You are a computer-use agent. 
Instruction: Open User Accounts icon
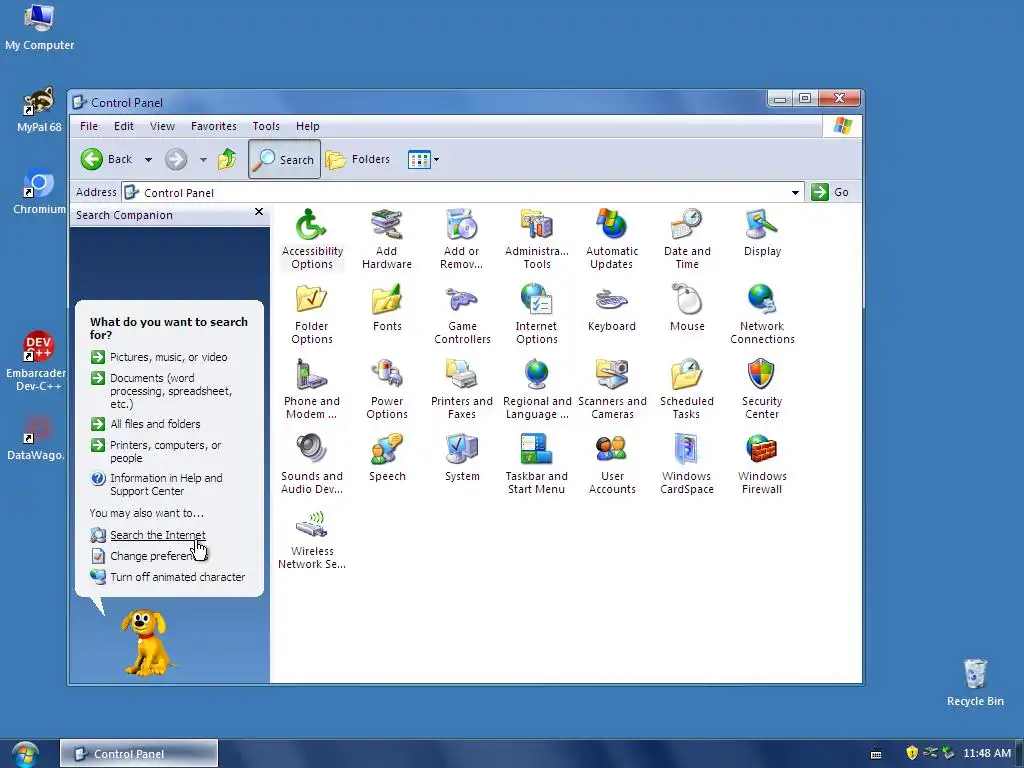click(x=612, y=464)
